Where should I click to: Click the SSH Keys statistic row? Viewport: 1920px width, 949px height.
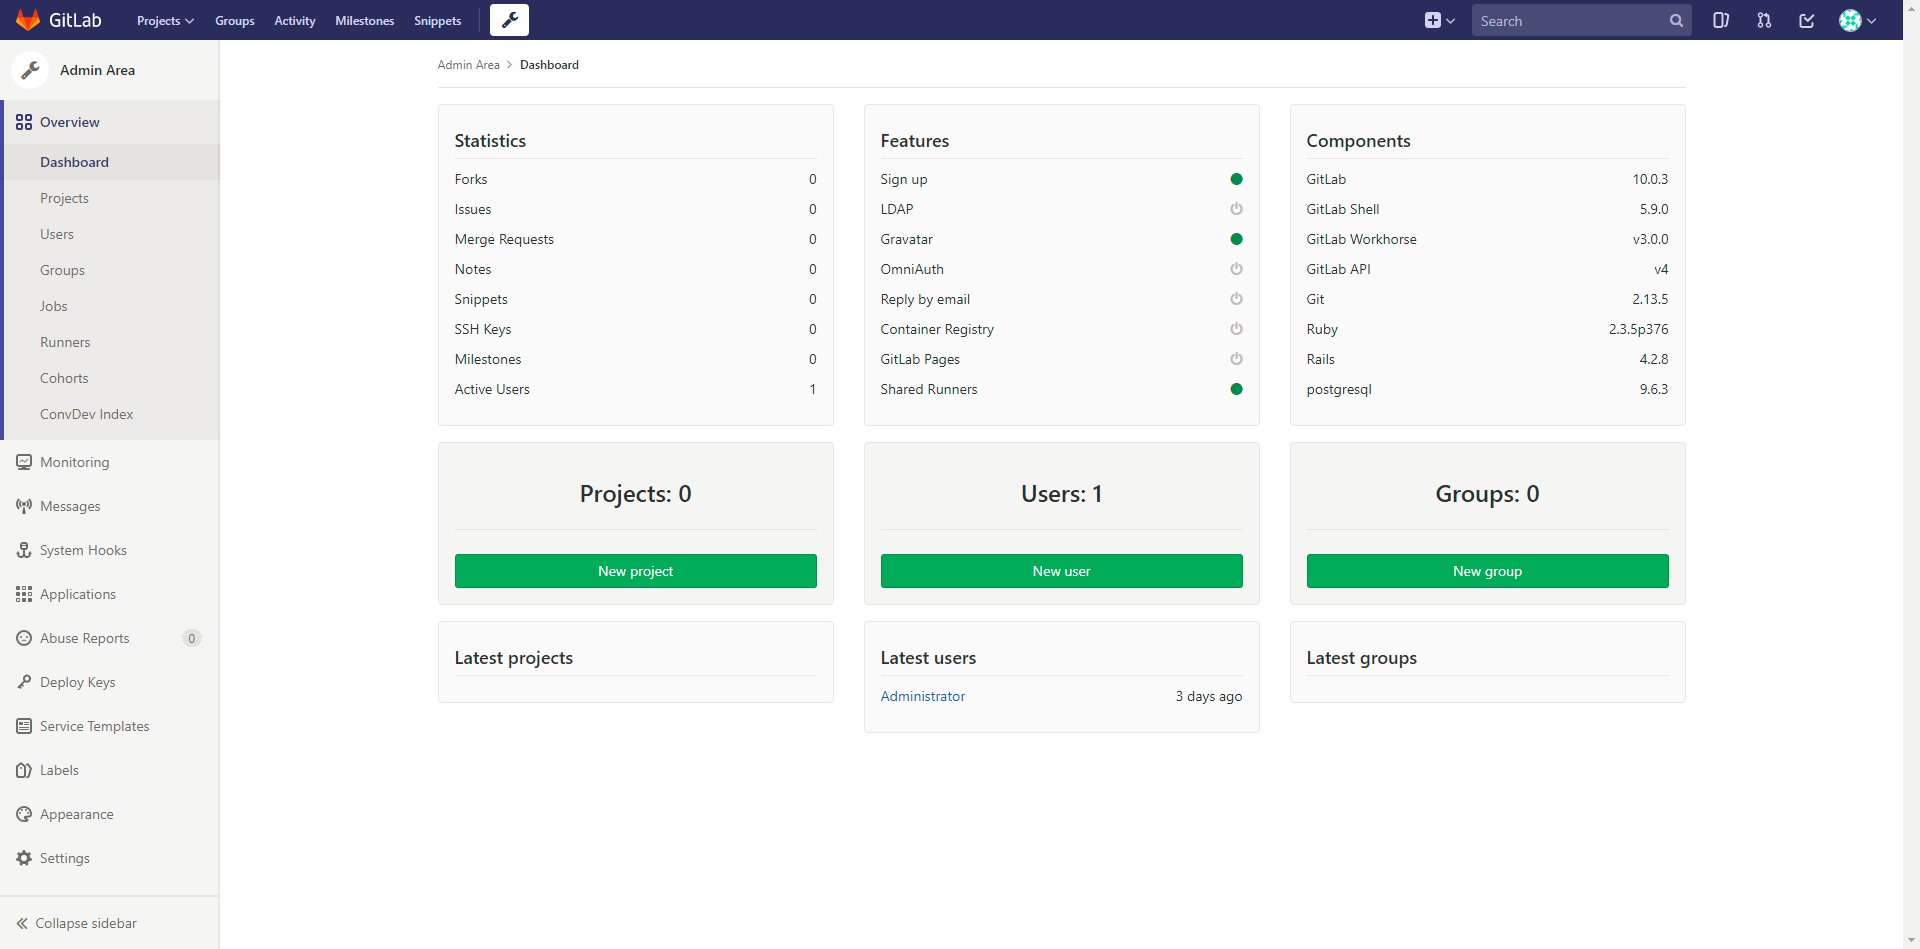point(635,329)
